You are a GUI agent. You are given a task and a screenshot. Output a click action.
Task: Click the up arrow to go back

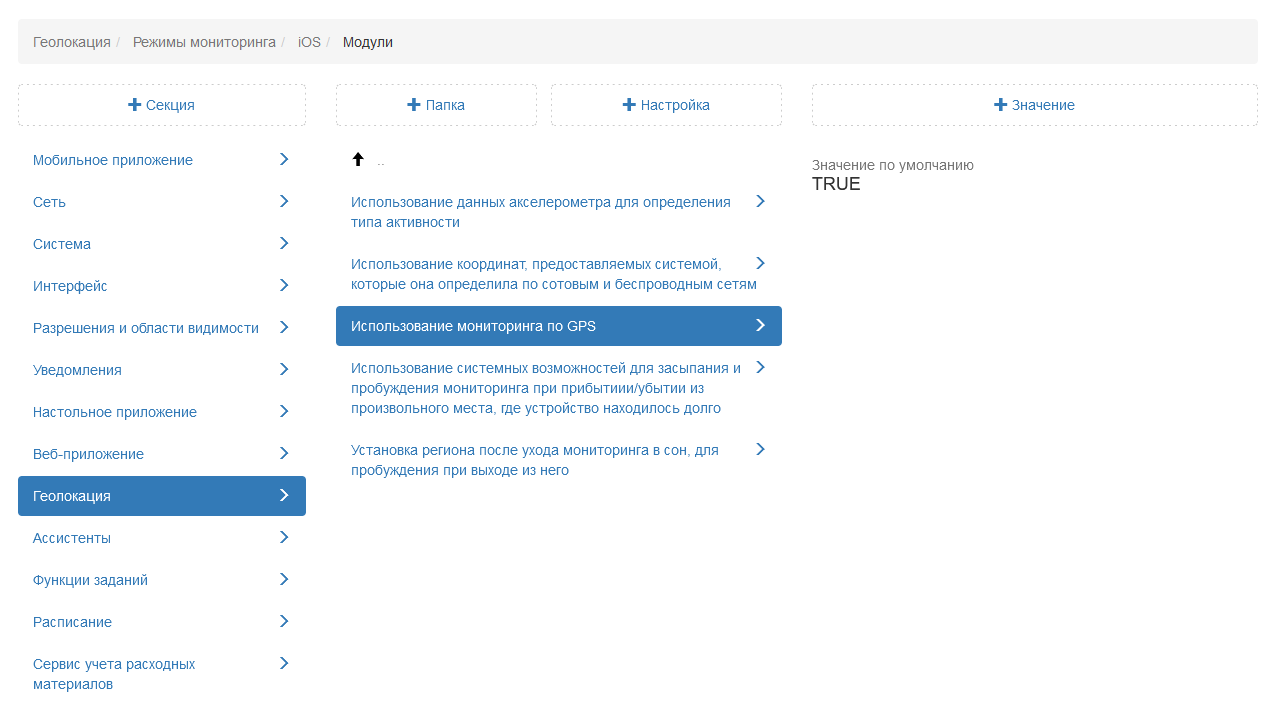(358, 160)
